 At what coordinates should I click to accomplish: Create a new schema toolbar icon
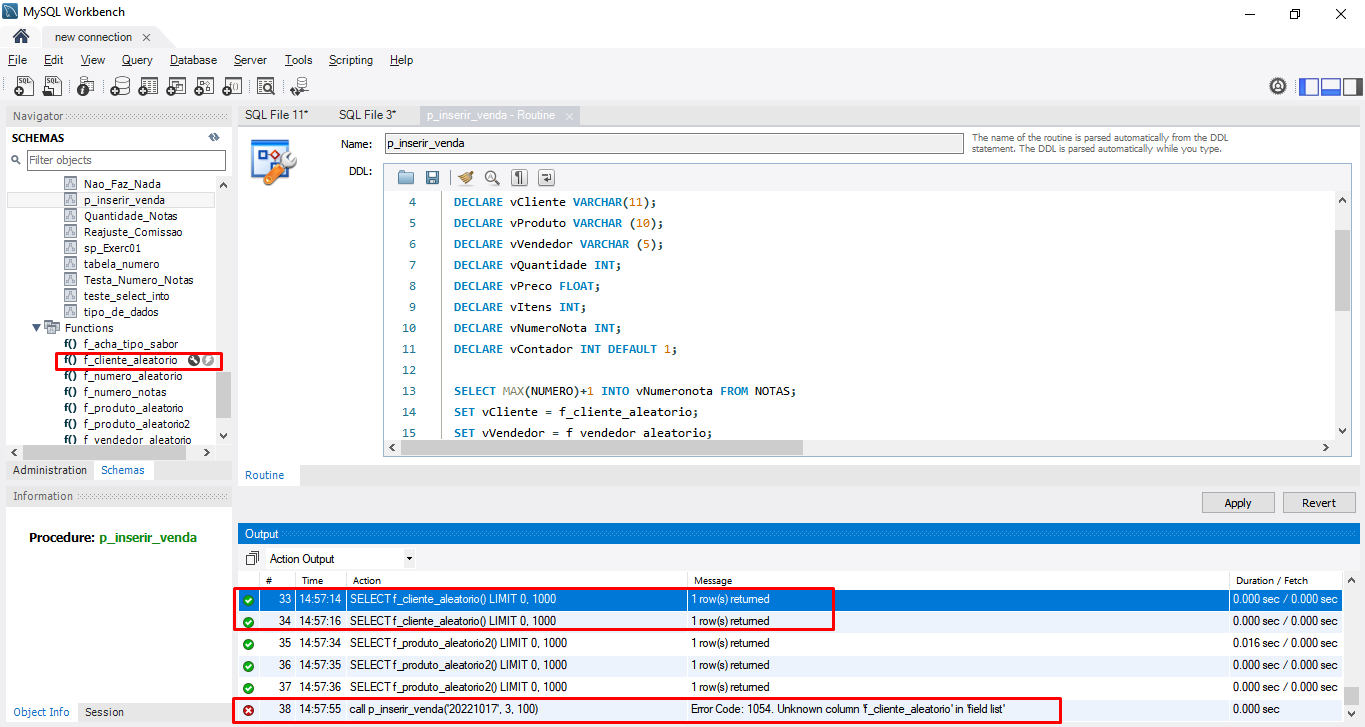click(120, 87)
